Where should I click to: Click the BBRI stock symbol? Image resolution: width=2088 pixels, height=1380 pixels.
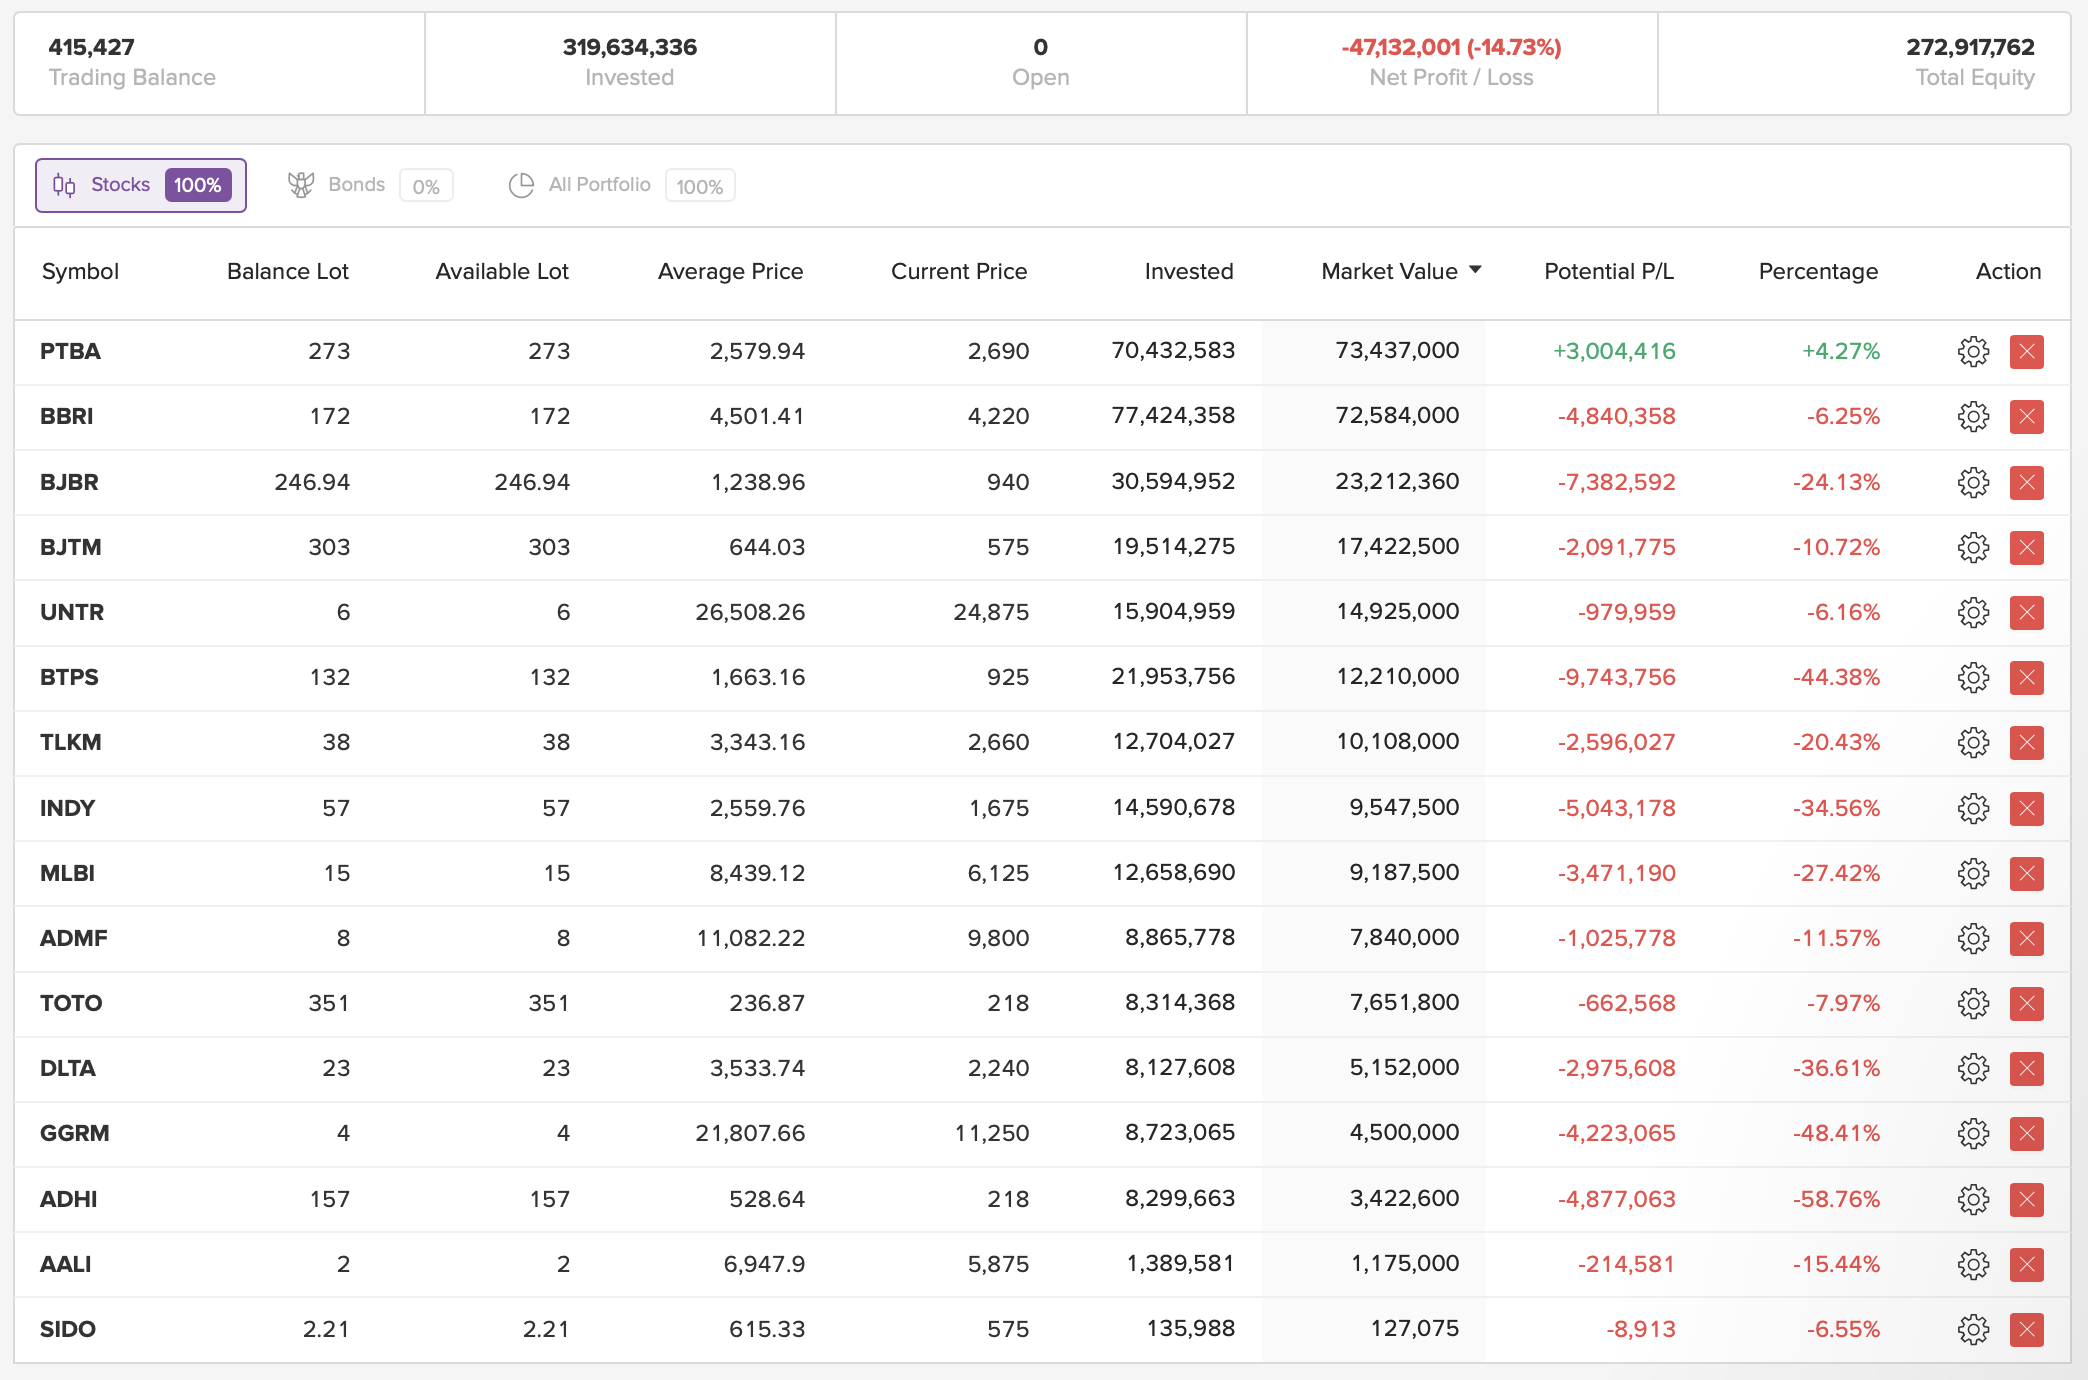[67, 416]
